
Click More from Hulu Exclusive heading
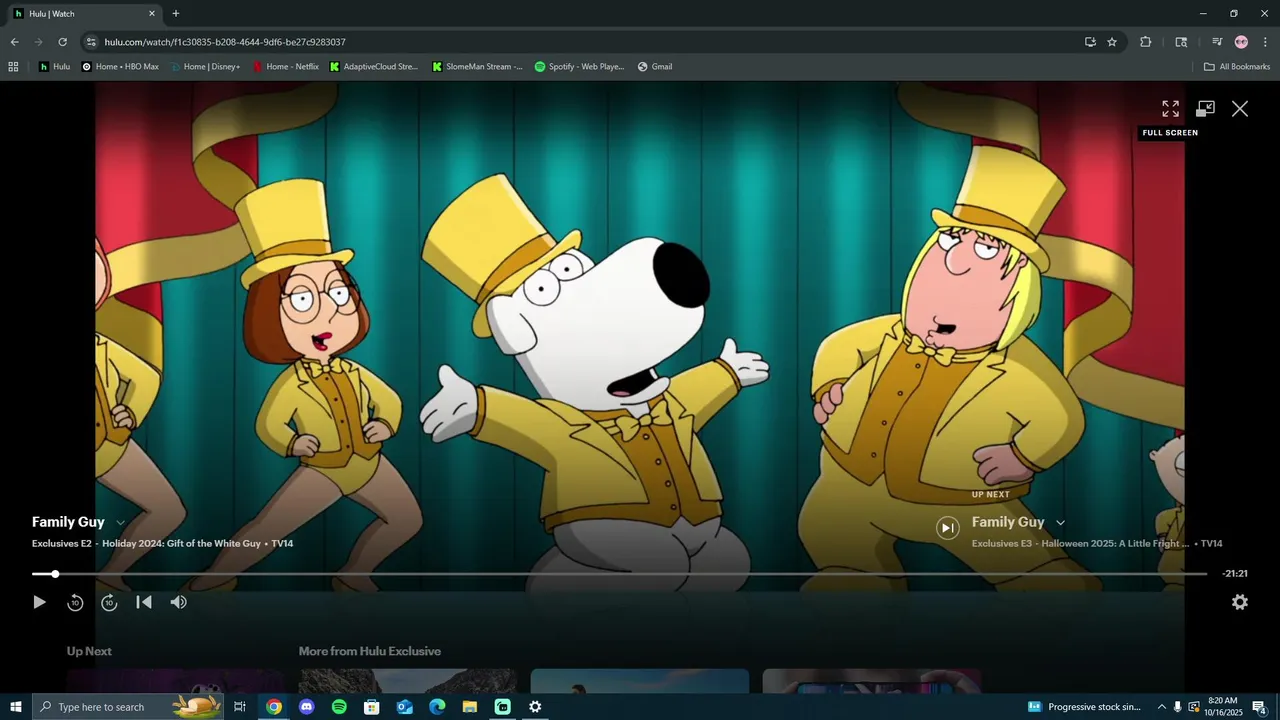tap(370, 651)
